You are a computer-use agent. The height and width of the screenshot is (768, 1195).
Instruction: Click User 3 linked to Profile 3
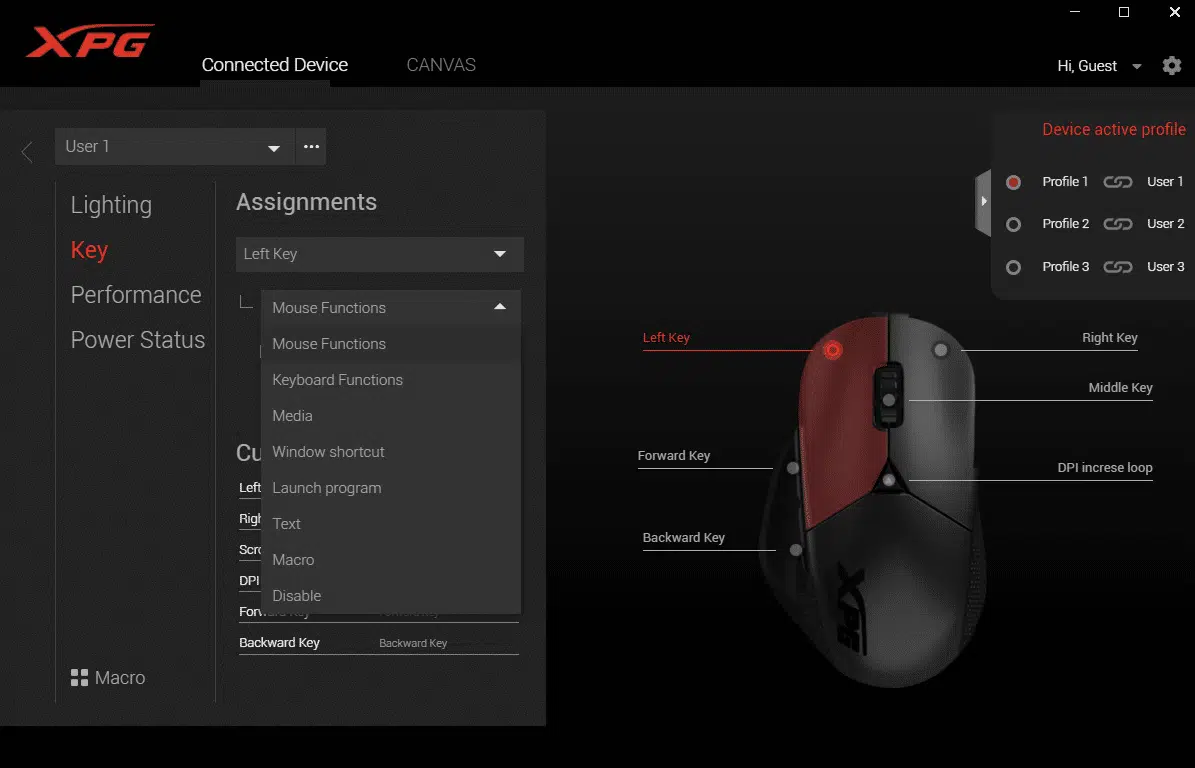click(x=1165, y=267)
